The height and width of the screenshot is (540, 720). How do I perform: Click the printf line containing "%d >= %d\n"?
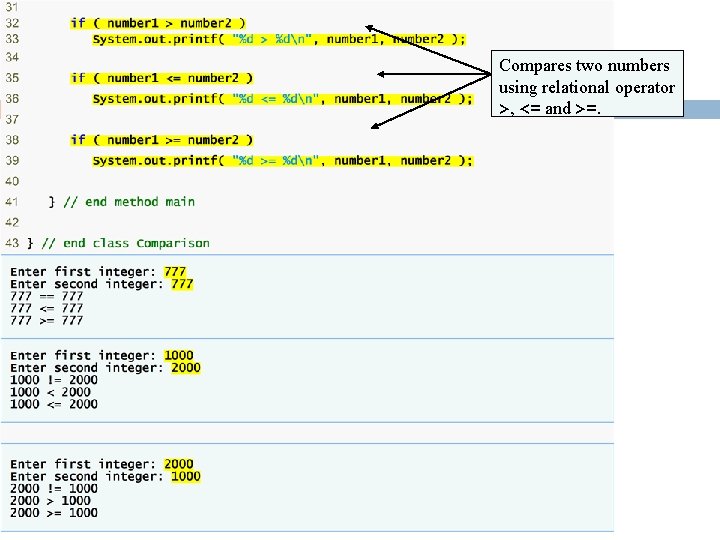coord(282,160)
